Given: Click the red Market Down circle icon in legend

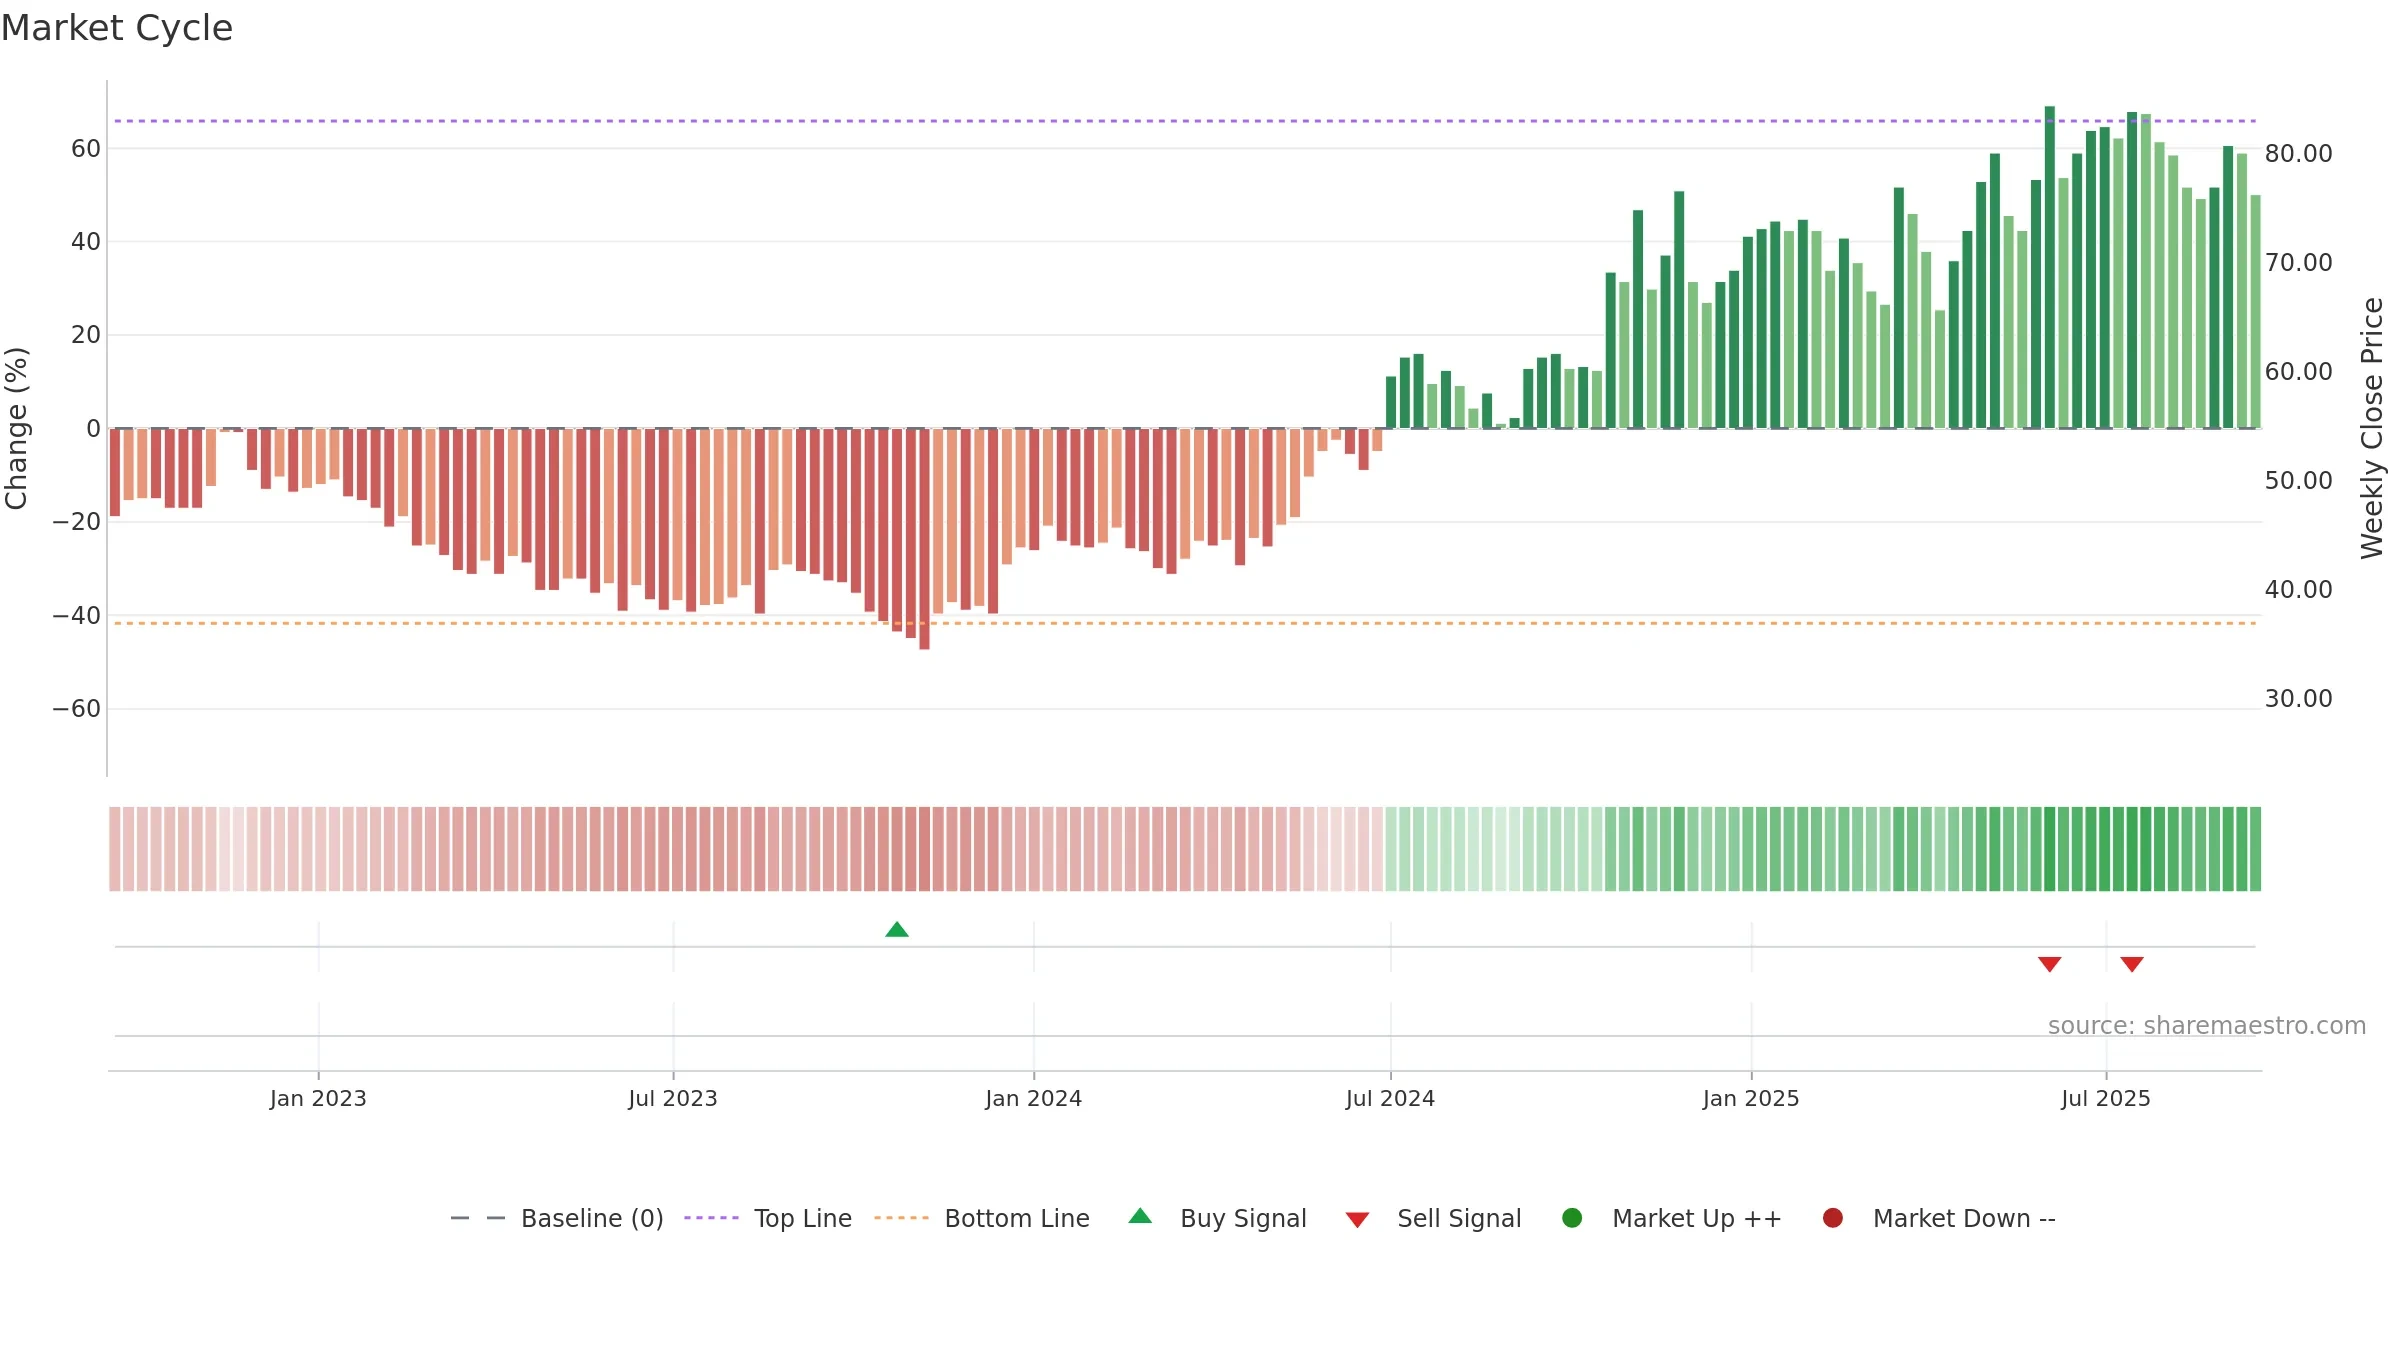Looking at the screenshot, I should point(1833,1218).
